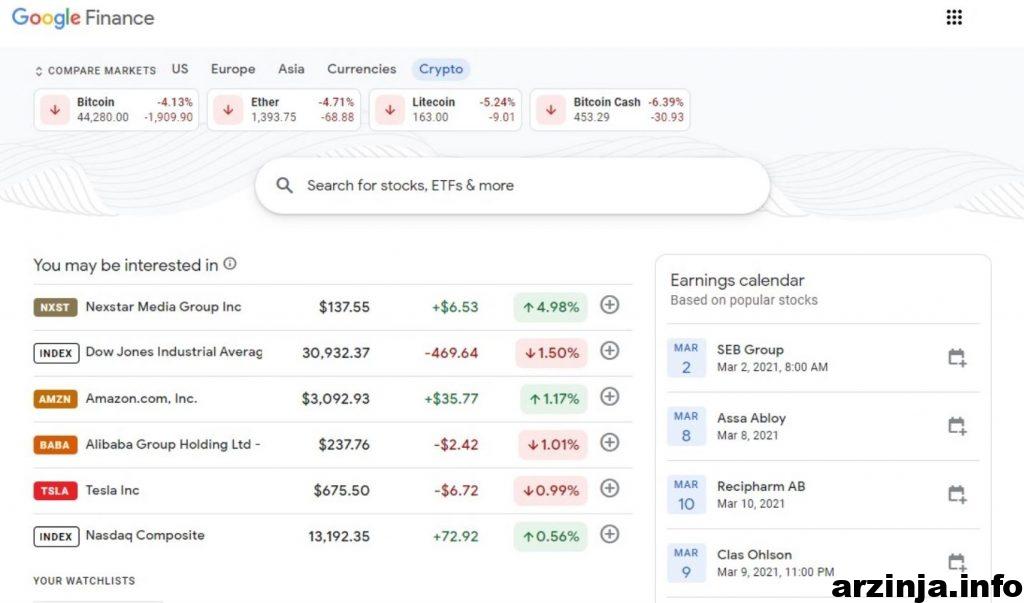The image size is (1024, 603).
Task: Add Tesla Inc to watchlist
Action: point(609,488)
